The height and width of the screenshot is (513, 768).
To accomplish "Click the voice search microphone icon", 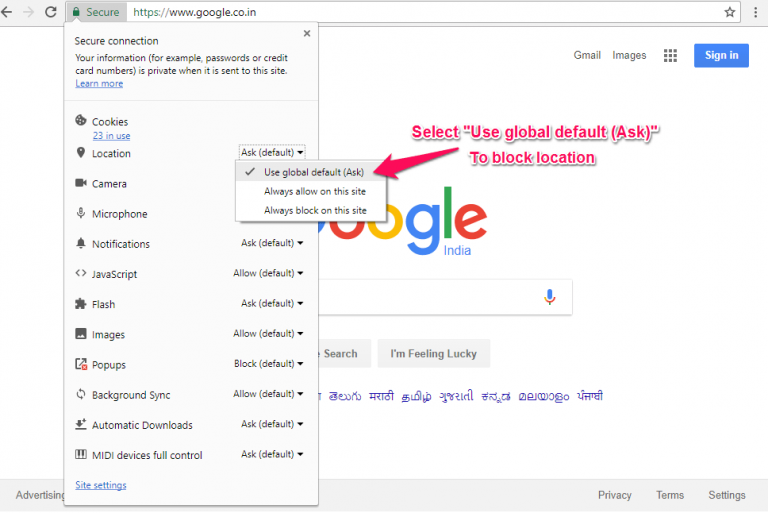I will click(550, 297).
